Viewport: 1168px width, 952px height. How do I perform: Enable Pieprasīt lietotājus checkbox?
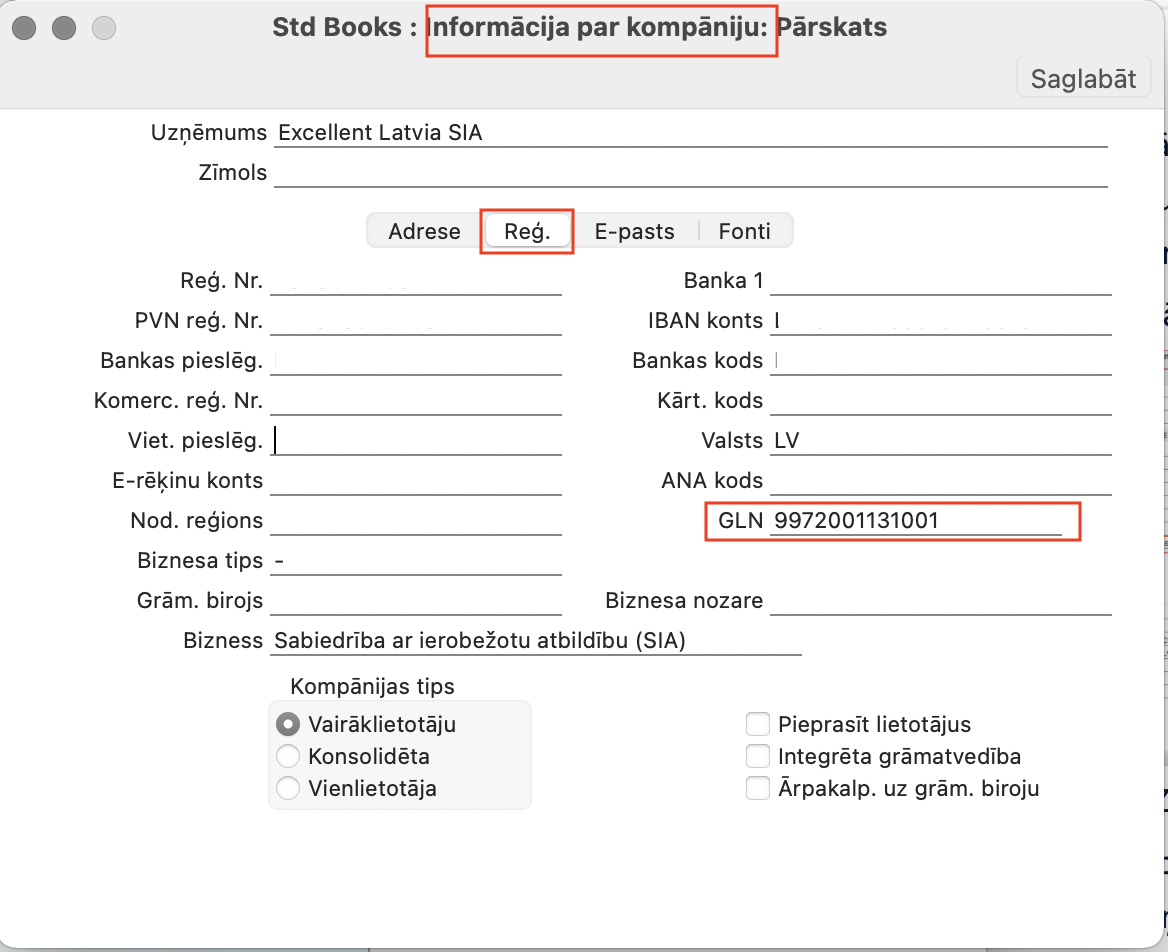click(758, 724)
